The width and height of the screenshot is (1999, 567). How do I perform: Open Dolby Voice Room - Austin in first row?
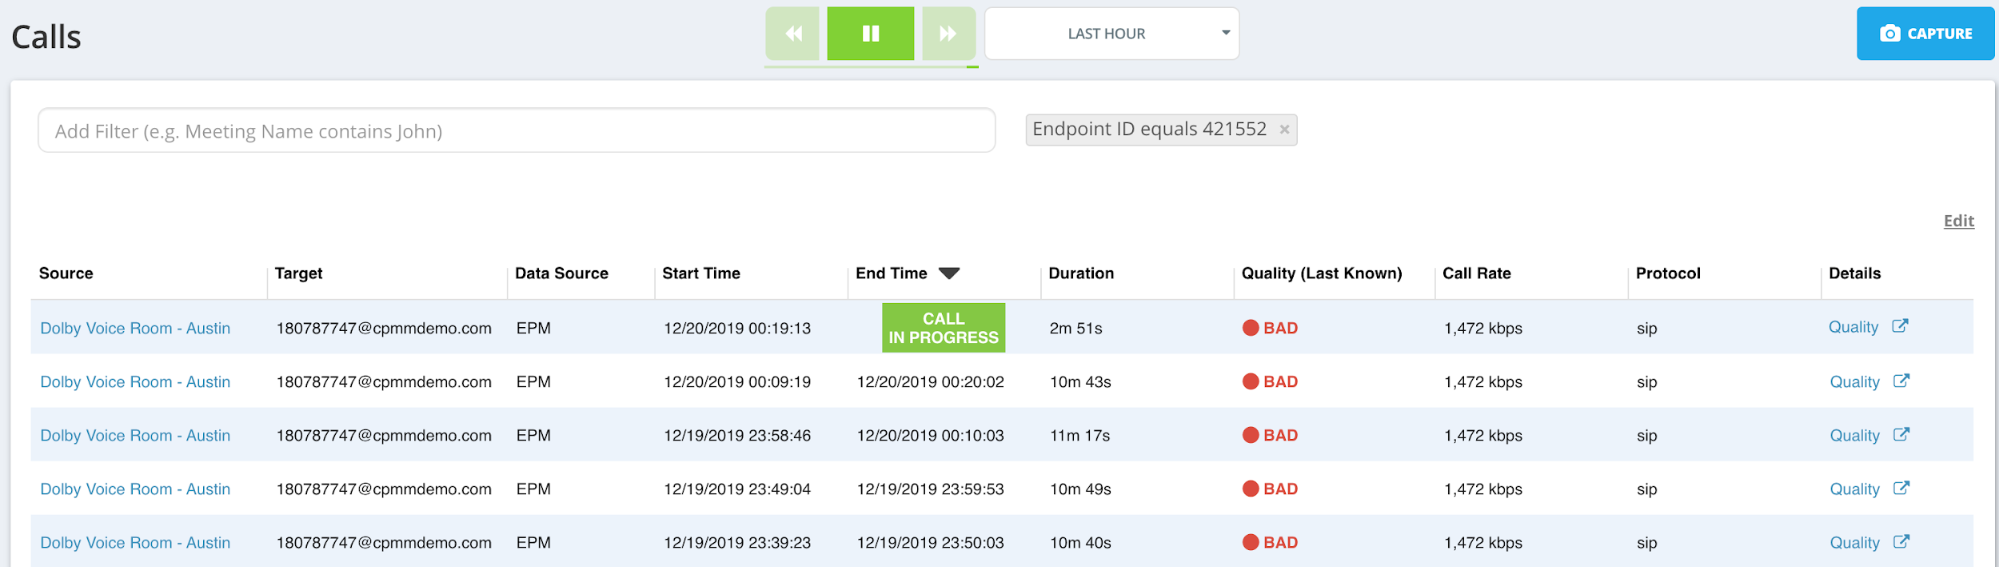135,328
